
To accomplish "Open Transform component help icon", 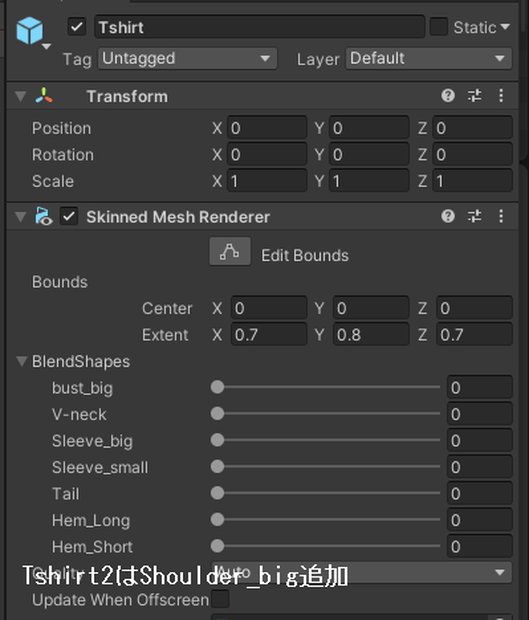I will [448, 95].
